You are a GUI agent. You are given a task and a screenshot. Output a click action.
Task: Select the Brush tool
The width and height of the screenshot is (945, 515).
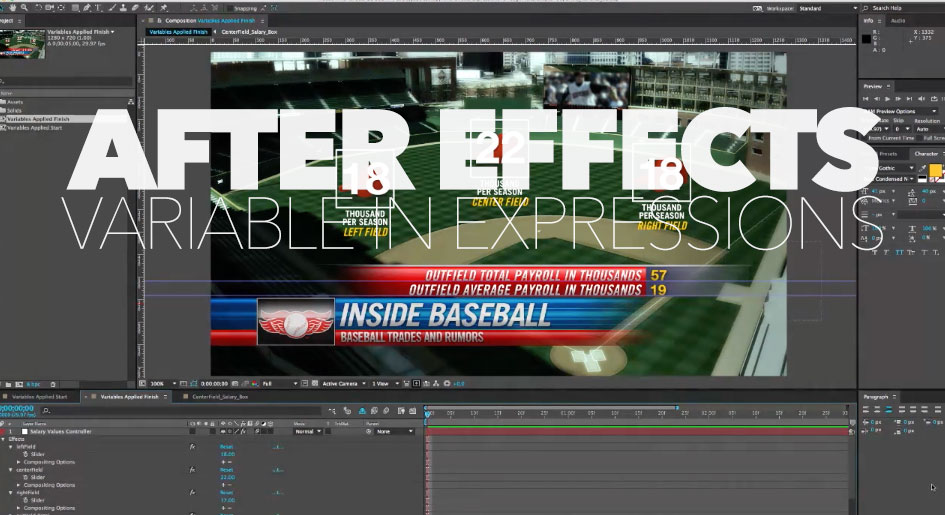click(x=112, y=8)
